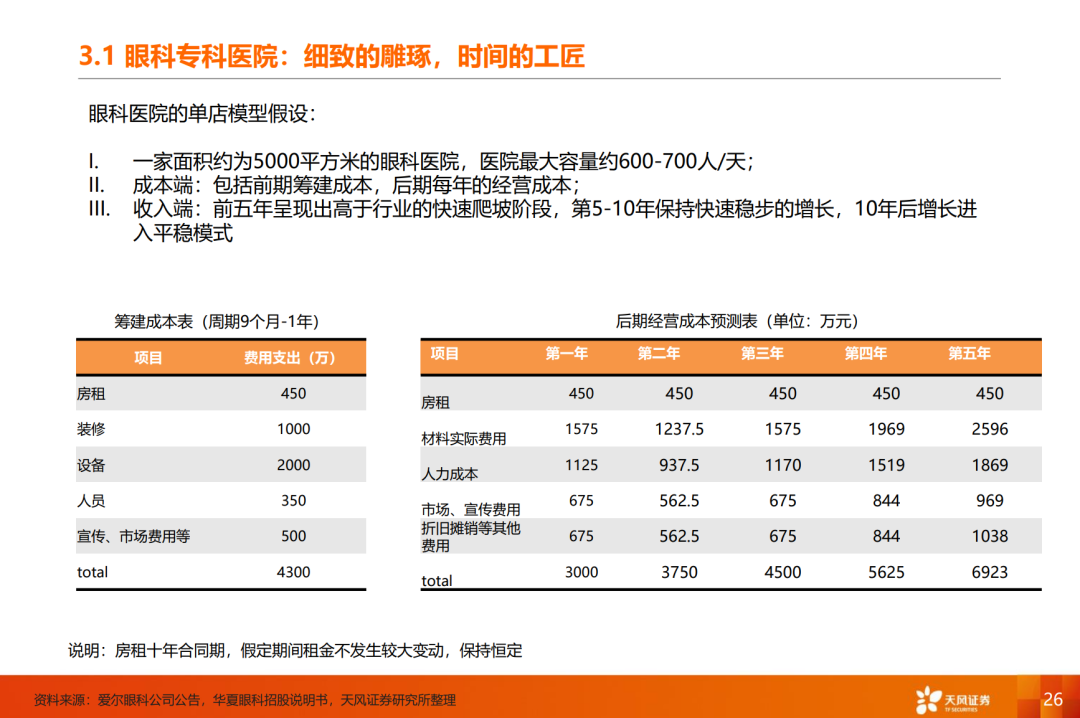This screenshot has width=1080, height=718.
Task: Click the 设备 row value 2000
Action: pos(293,465)
